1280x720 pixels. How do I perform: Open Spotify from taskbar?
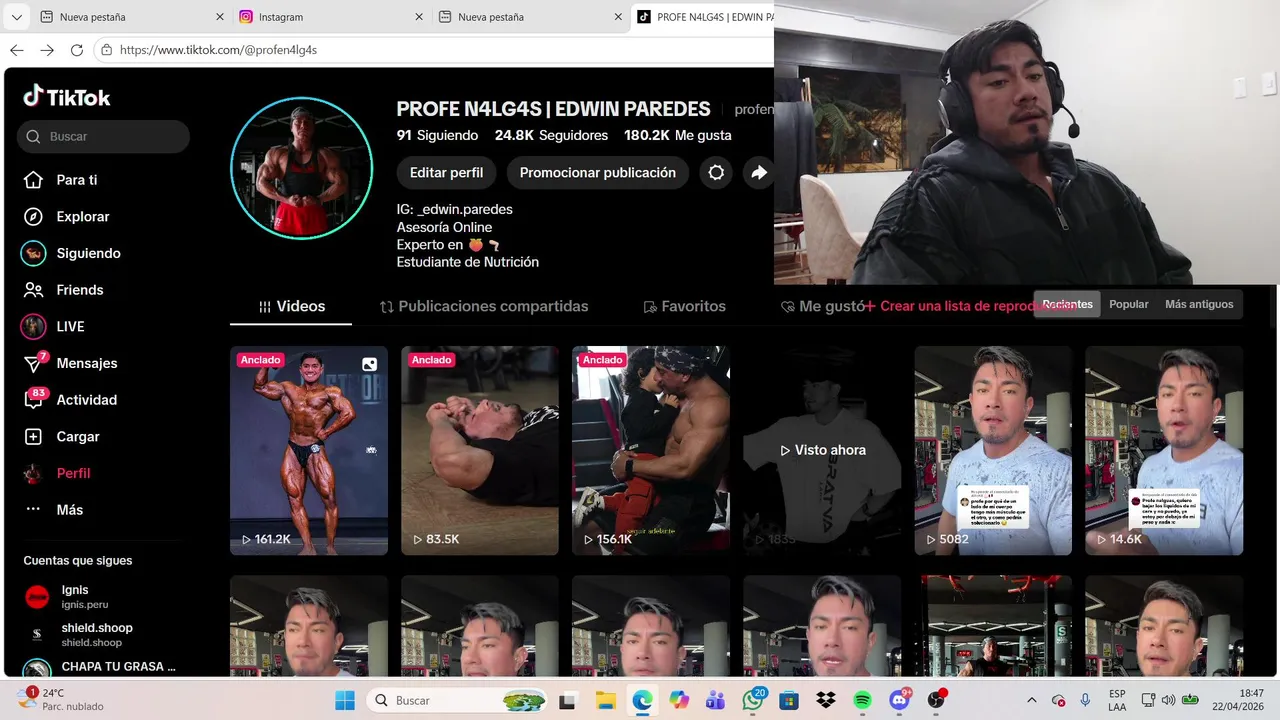pyautogui.click(x=863, y=700)
